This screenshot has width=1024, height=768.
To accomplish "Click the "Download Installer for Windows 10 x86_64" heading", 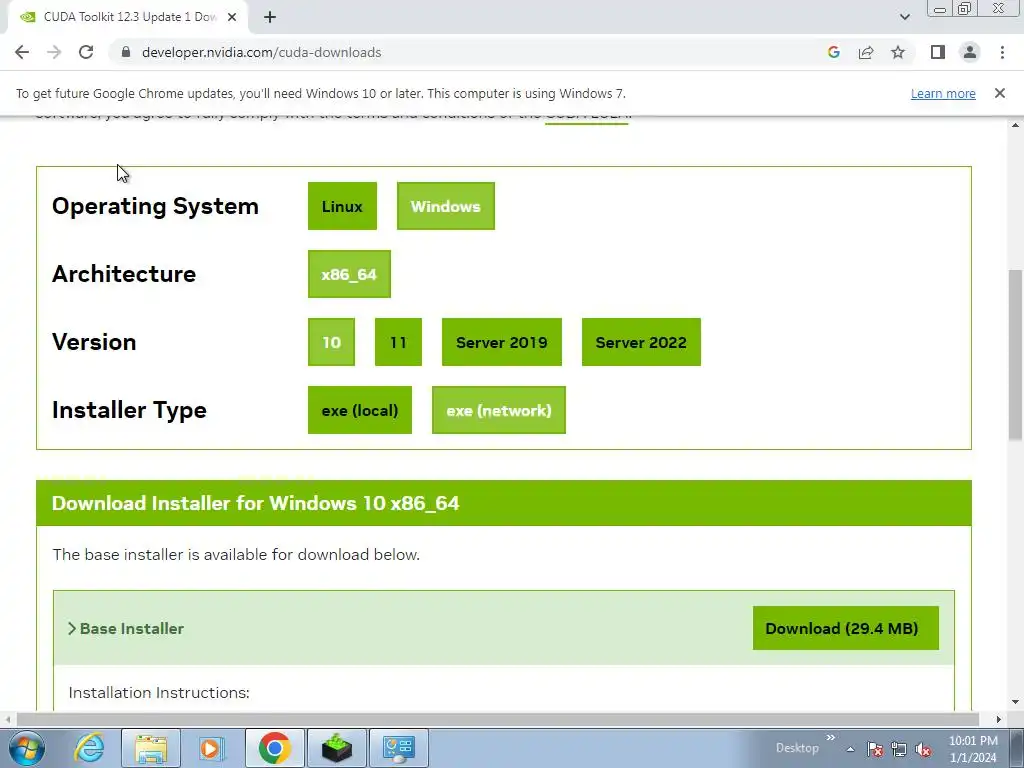I will (255, 503).
